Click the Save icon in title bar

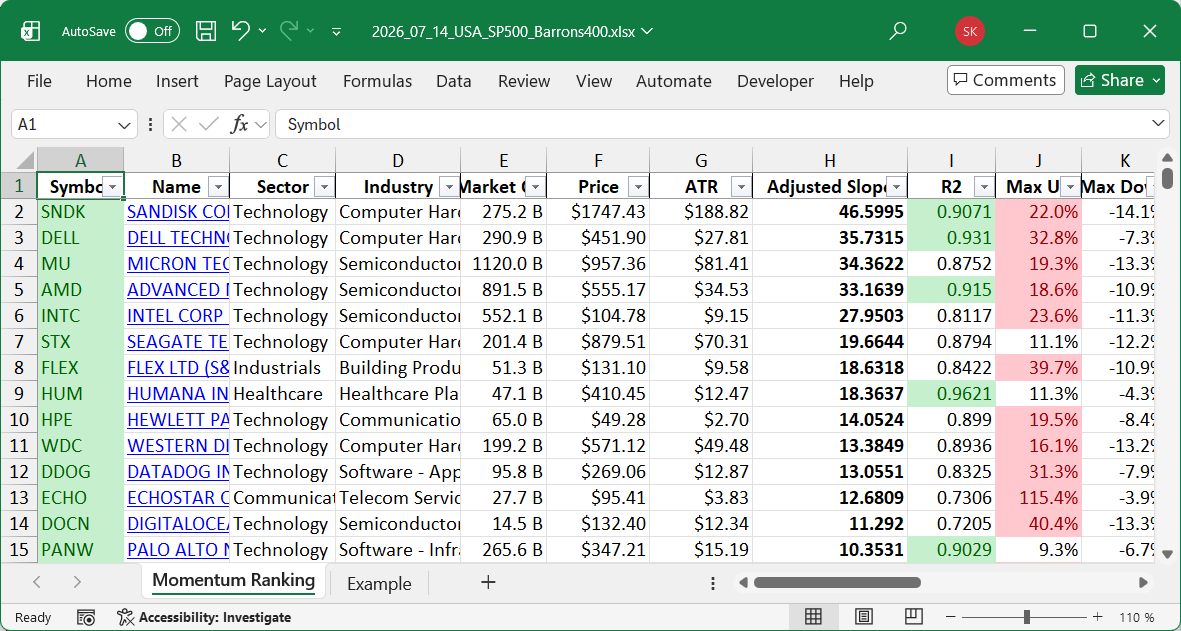[206, 31]
